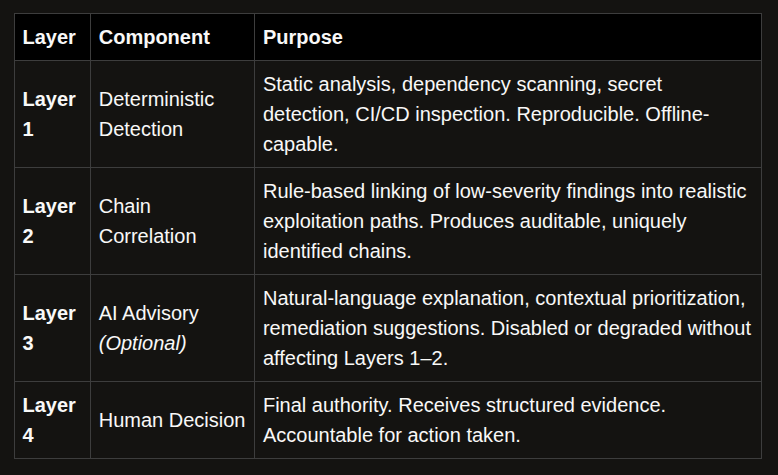The height and width of the screenshot is (475, 778).
Task: Click the Rule-based linking purpose text
Action: click(505, 221)
